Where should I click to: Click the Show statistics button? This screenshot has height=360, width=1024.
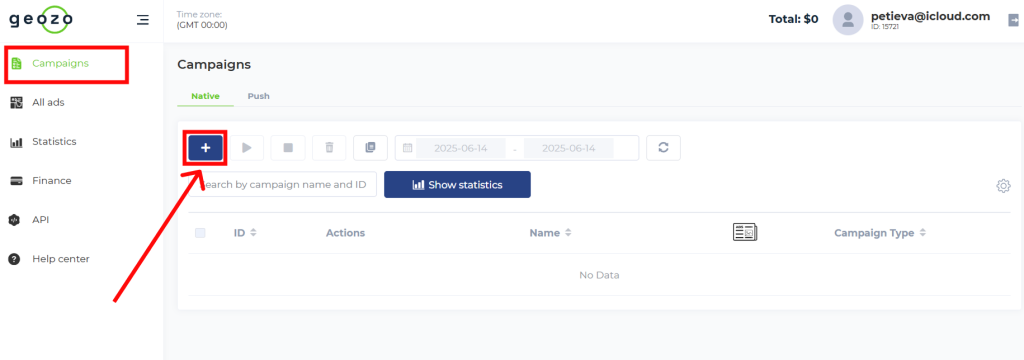tap(457, 184)
